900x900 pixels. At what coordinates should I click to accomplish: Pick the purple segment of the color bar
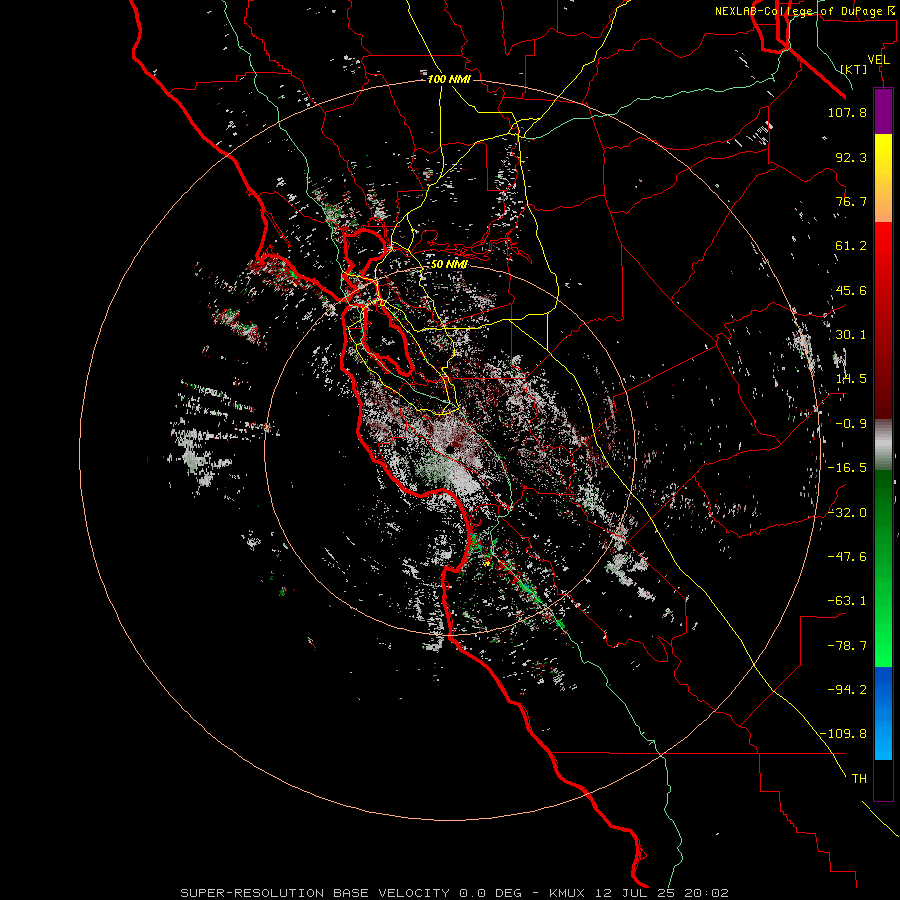(883, 111)
